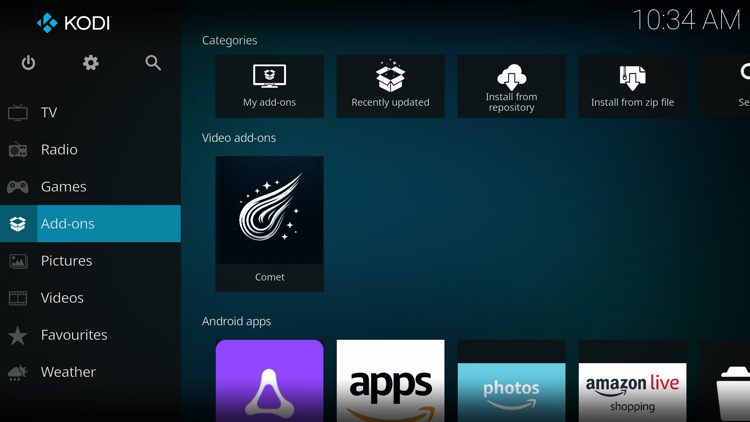Select the TV icon in sidebar
Viewport: 750px width, 422px height.
pyautogui.click(x=18, y=112)
